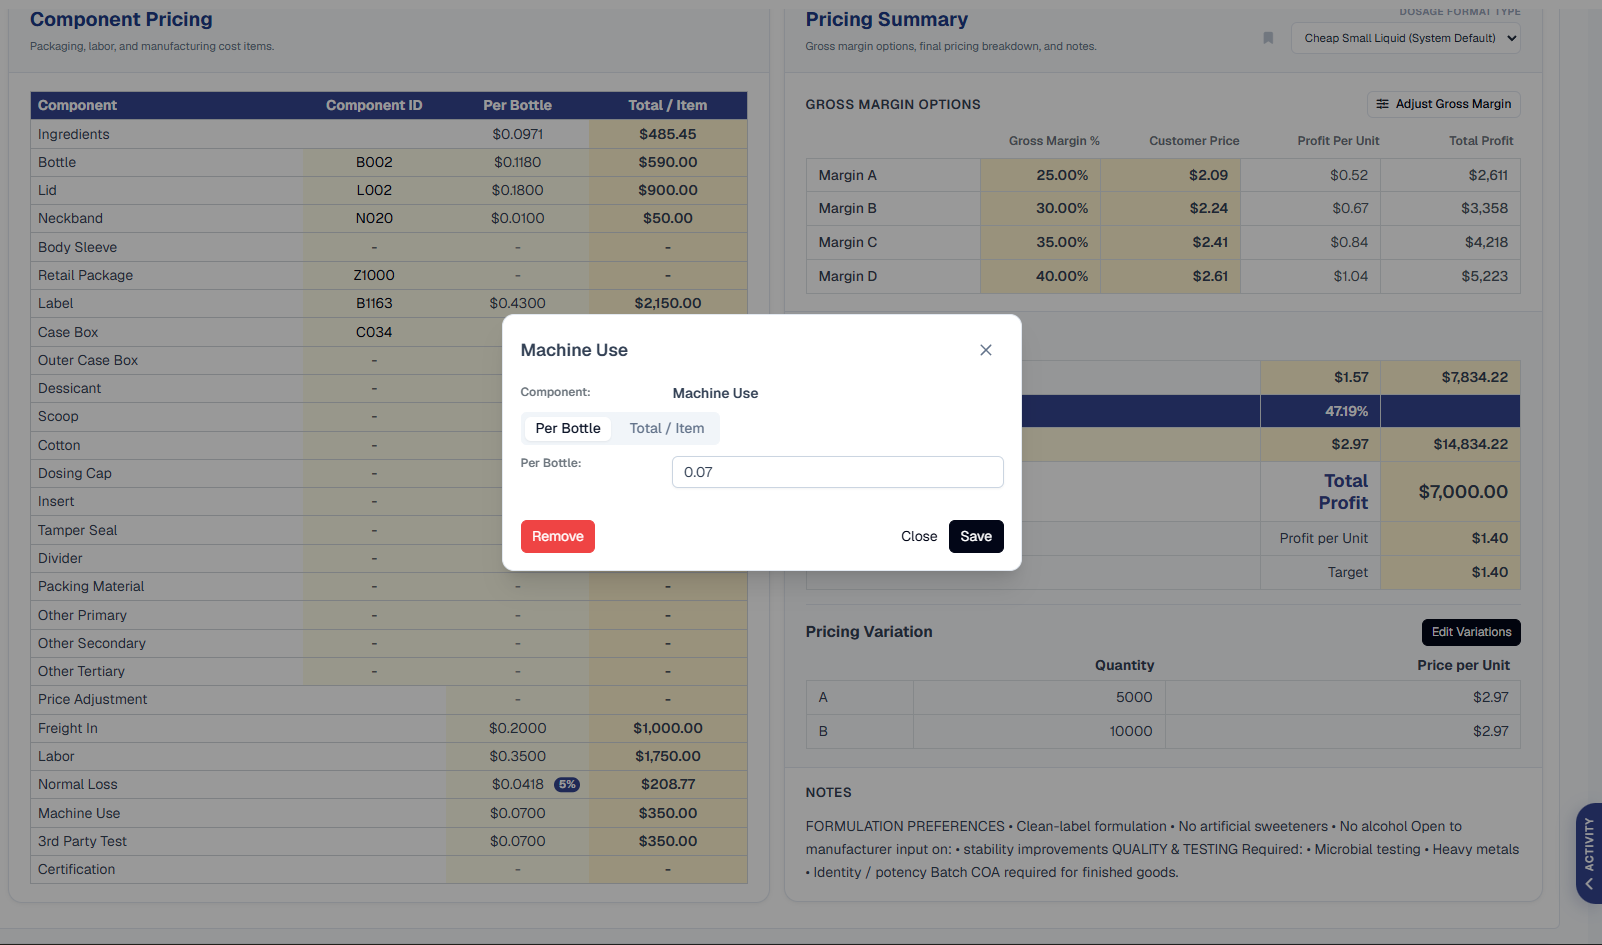1602x945 pixels.
Task: Click variation B quantity 10000
Action: 1130,731
